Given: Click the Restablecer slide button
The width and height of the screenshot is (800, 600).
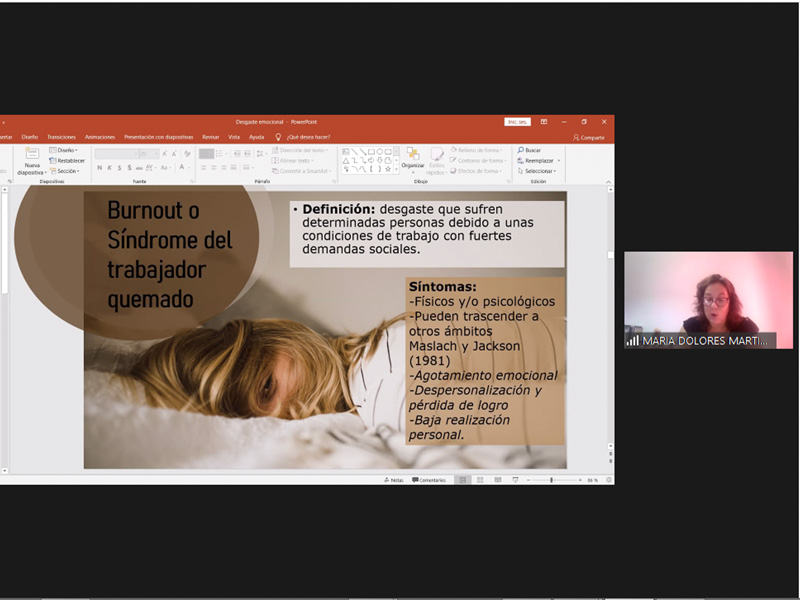Looking at the screenshot, I should 67,161.
